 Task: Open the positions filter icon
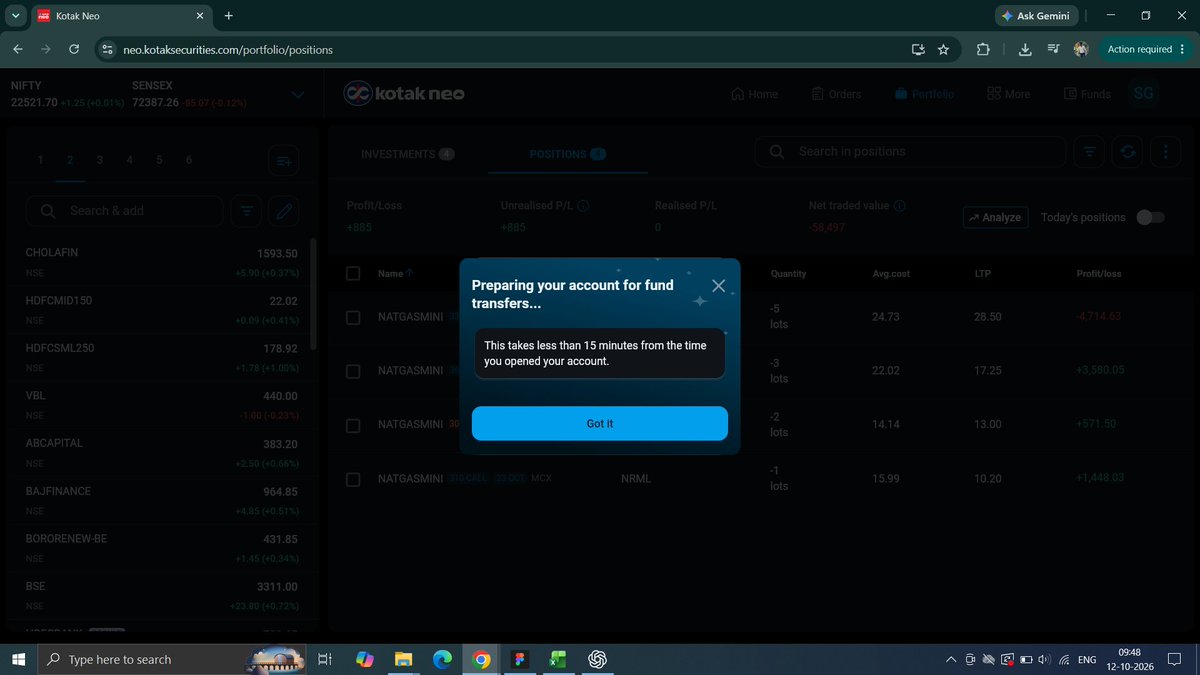point(1090,152)
